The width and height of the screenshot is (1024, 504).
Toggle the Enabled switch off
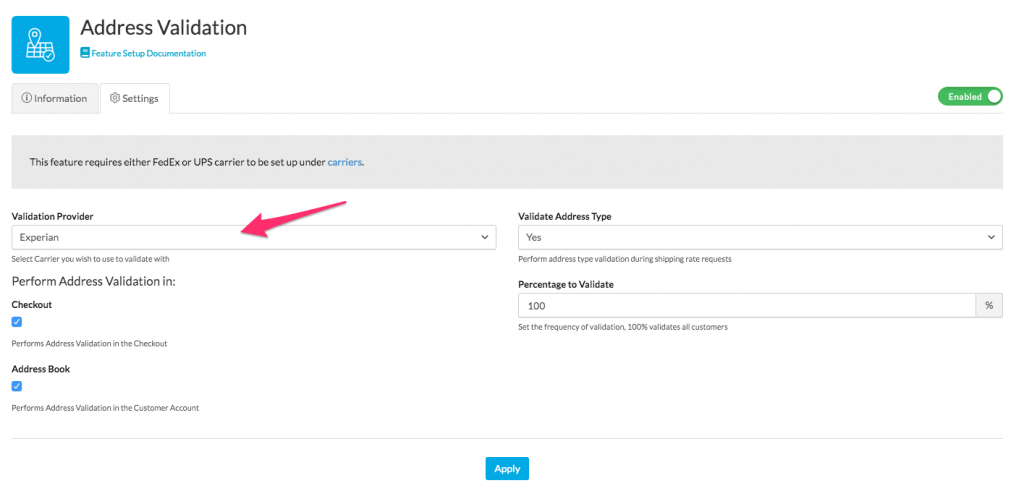(970, 97)
